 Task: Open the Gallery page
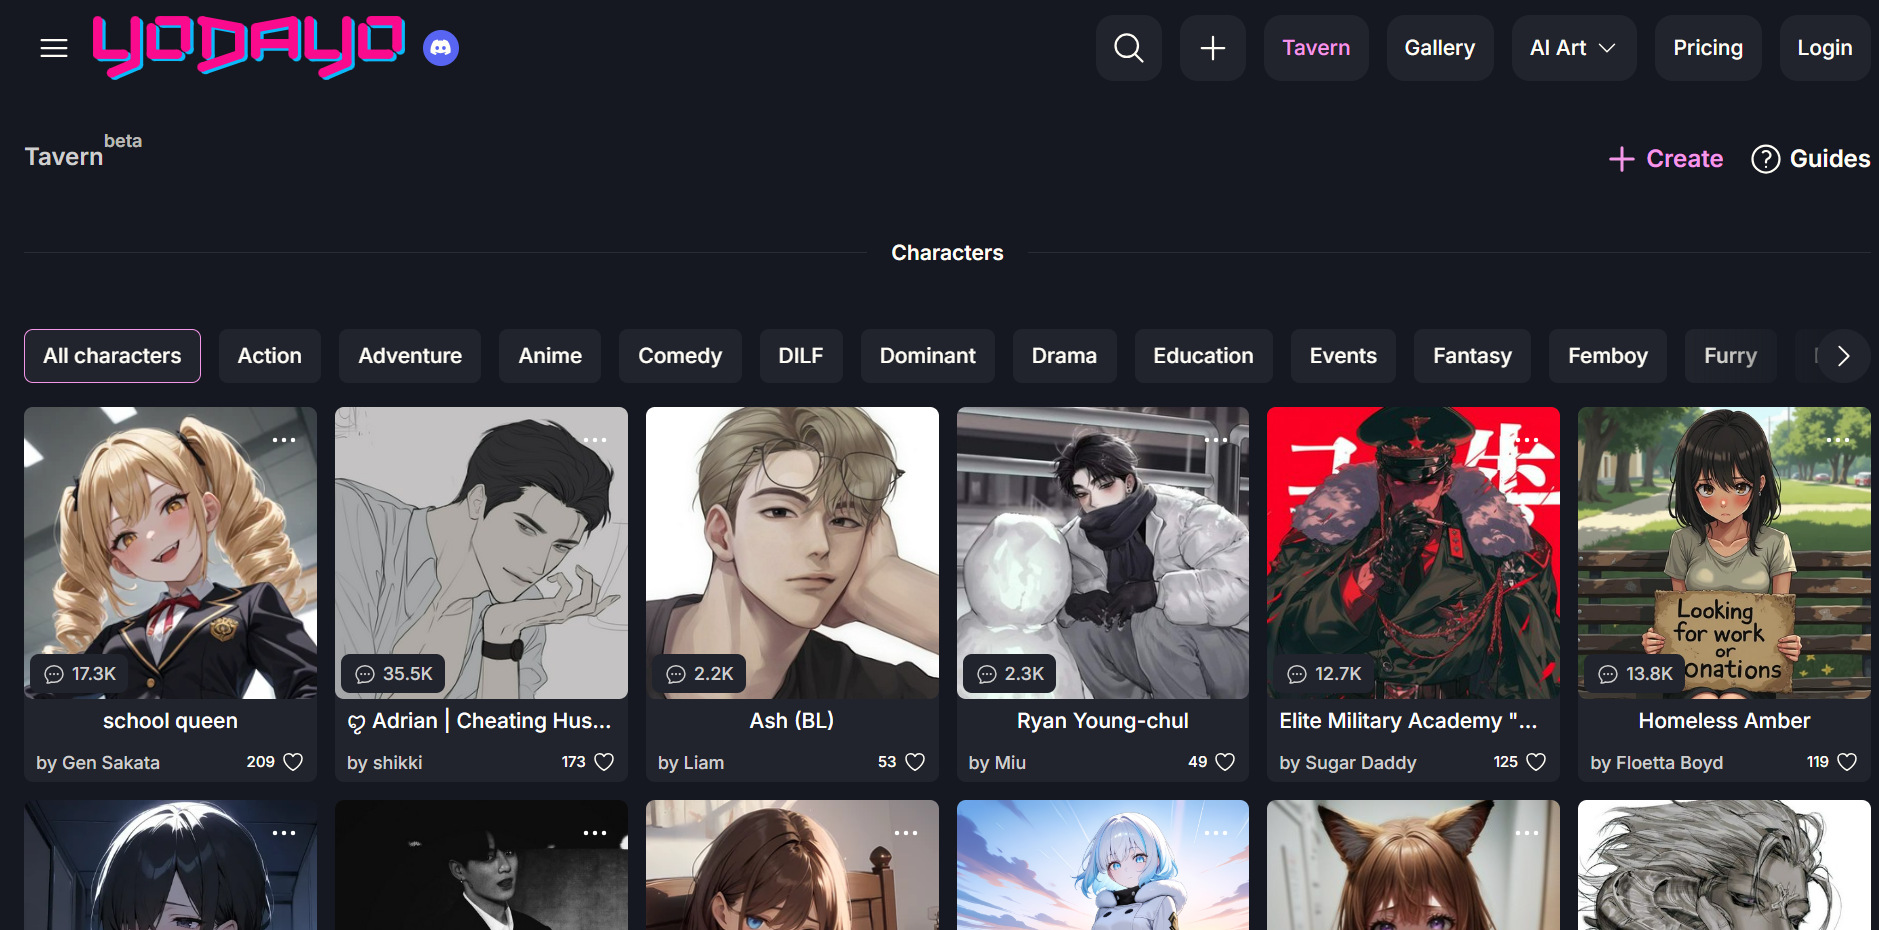[x=1440, y=48]
